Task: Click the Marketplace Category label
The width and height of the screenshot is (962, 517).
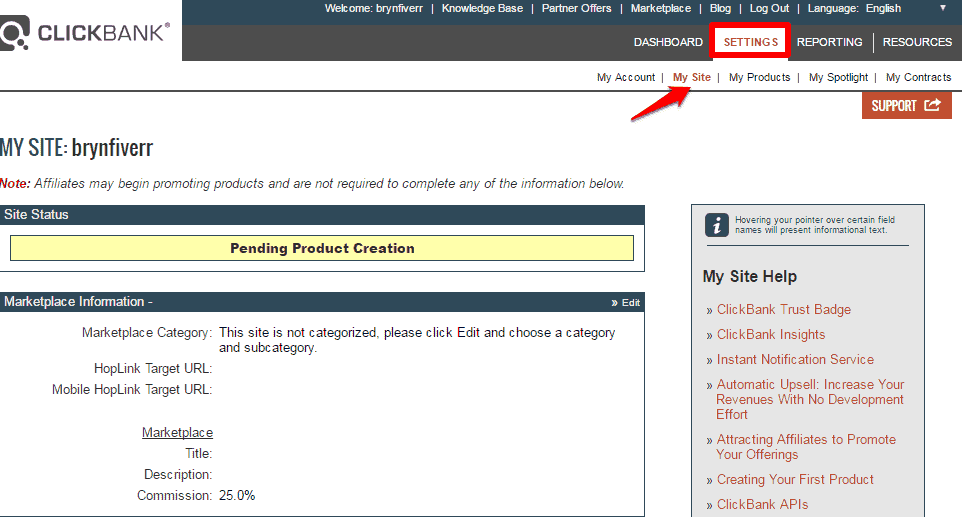Action: [x=147, y=332]
